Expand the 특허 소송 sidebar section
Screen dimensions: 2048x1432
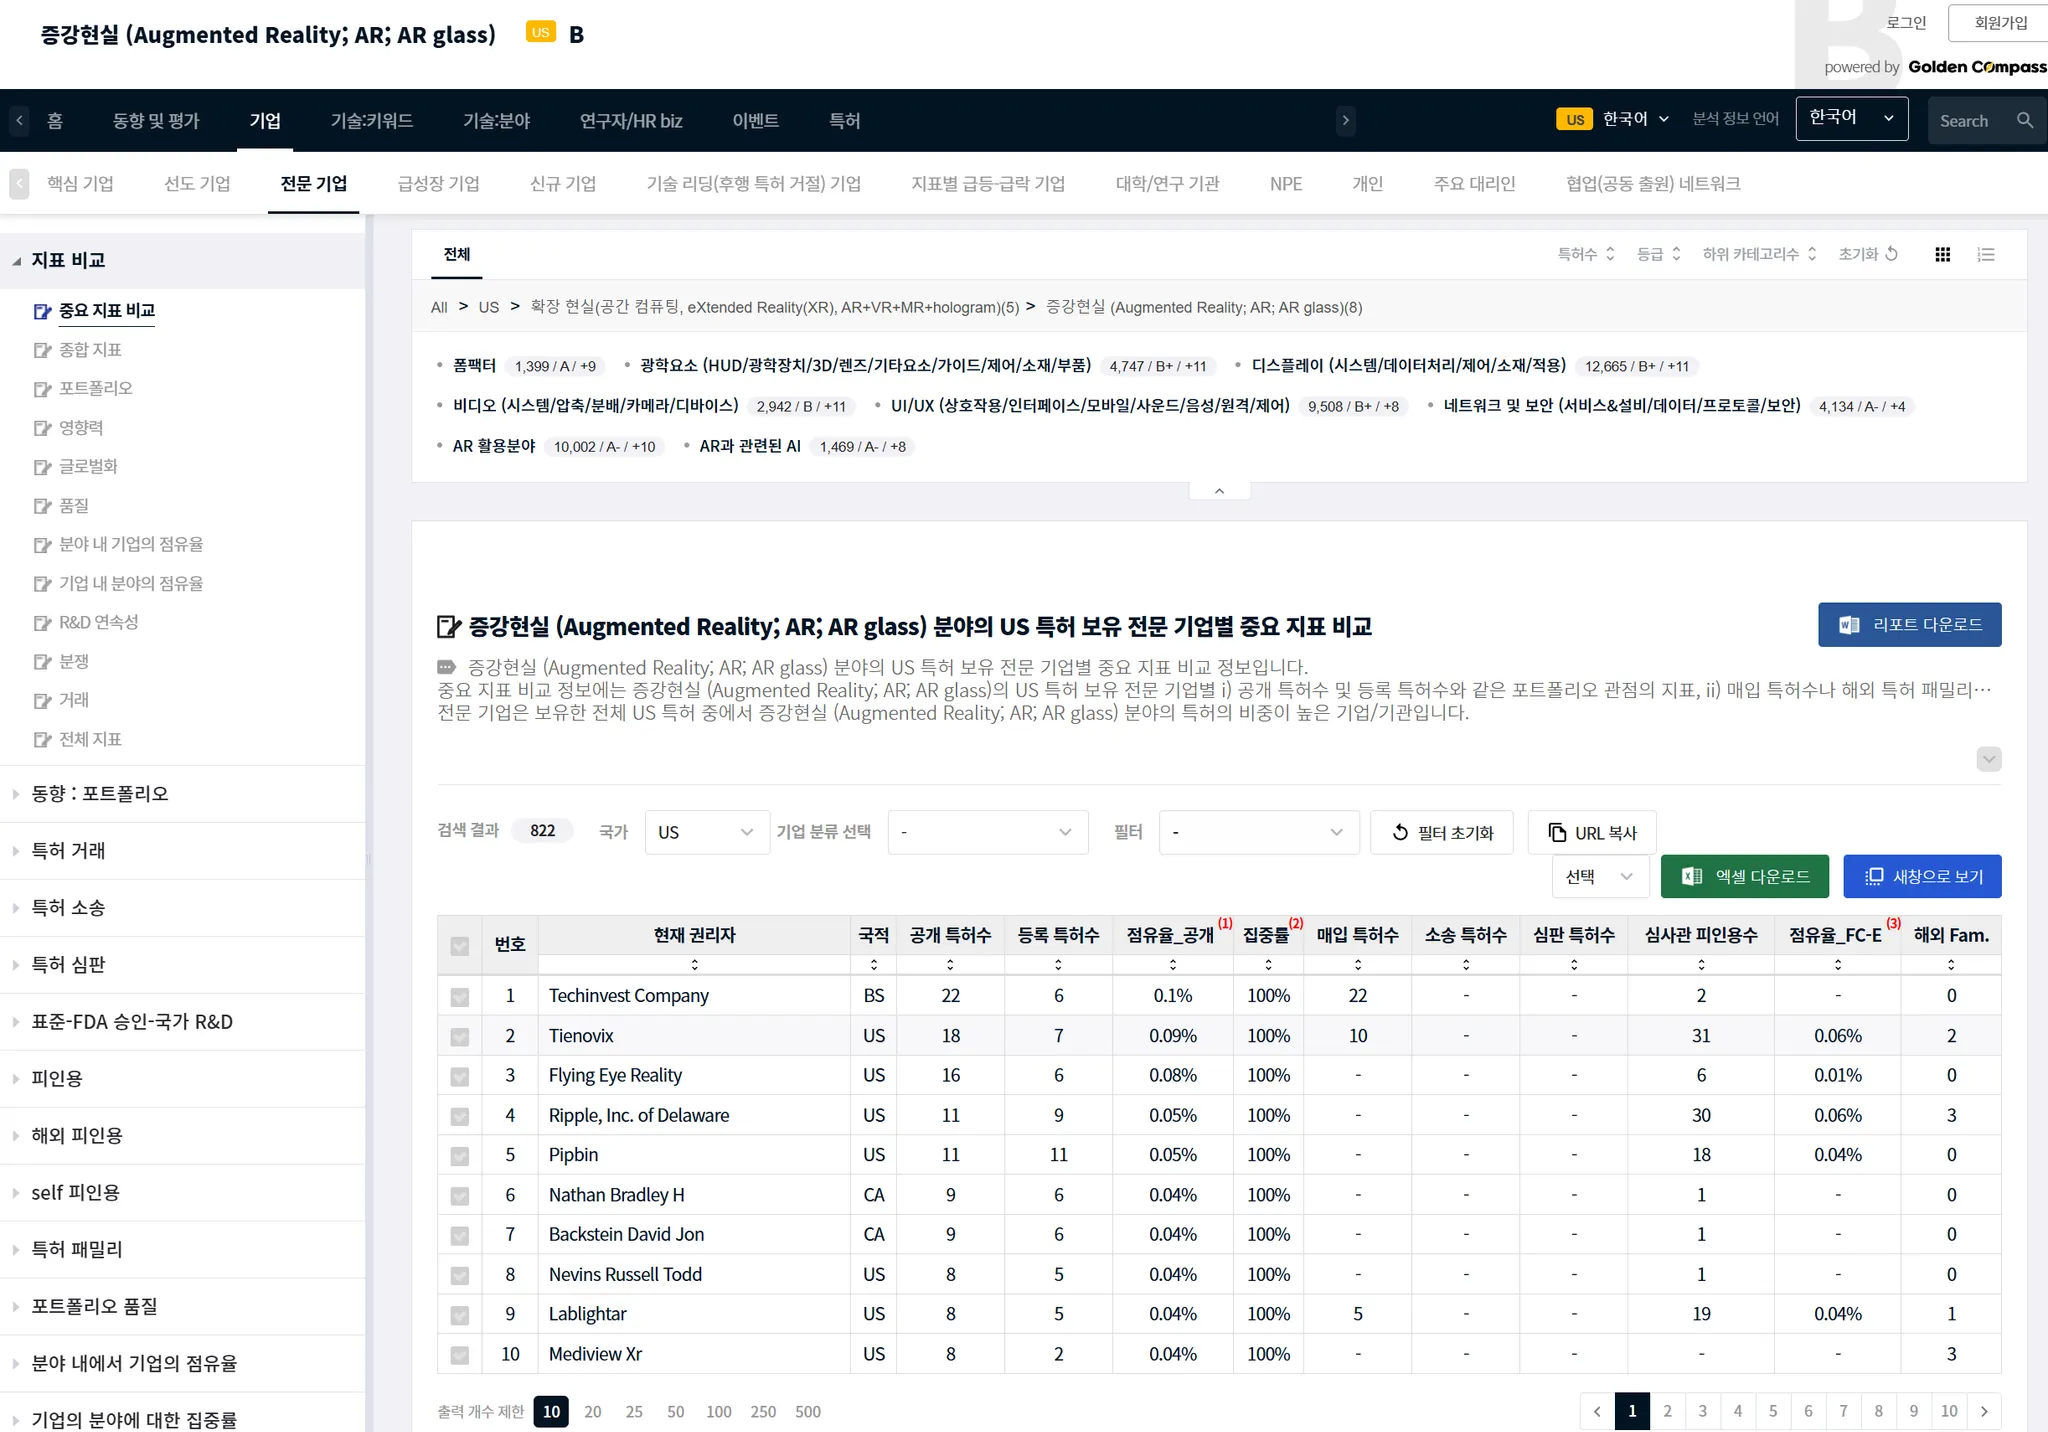click(x=68, y=907)
